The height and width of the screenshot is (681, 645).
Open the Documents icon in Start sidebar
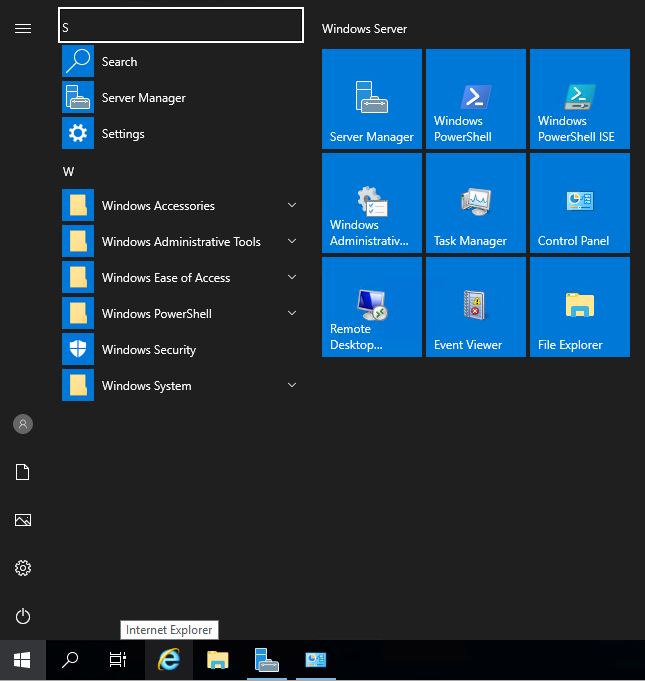point(23,472)
